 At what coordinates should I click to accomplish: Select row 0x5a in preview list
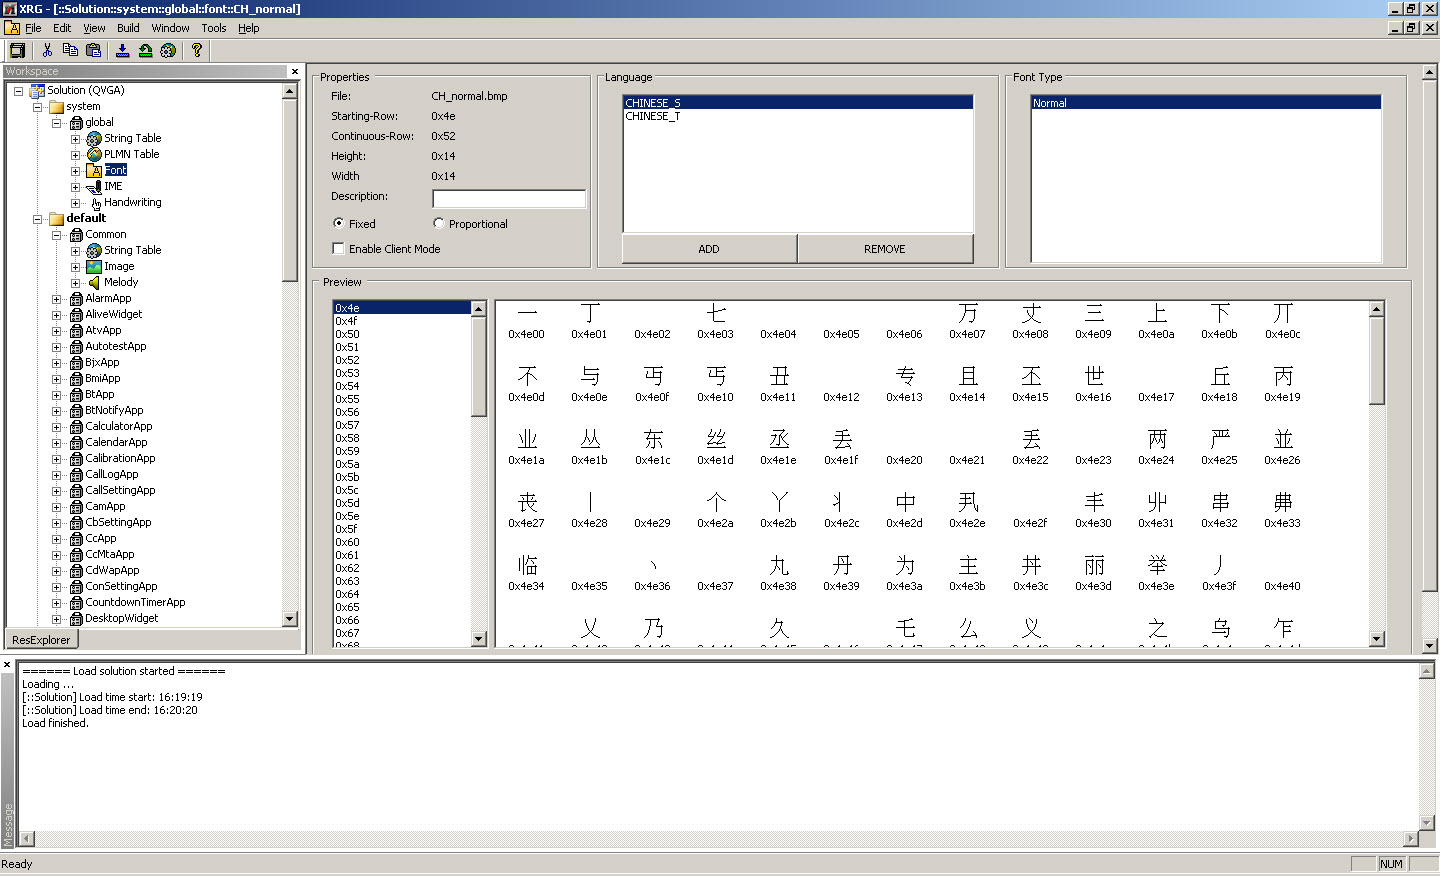tap(402, 464)
